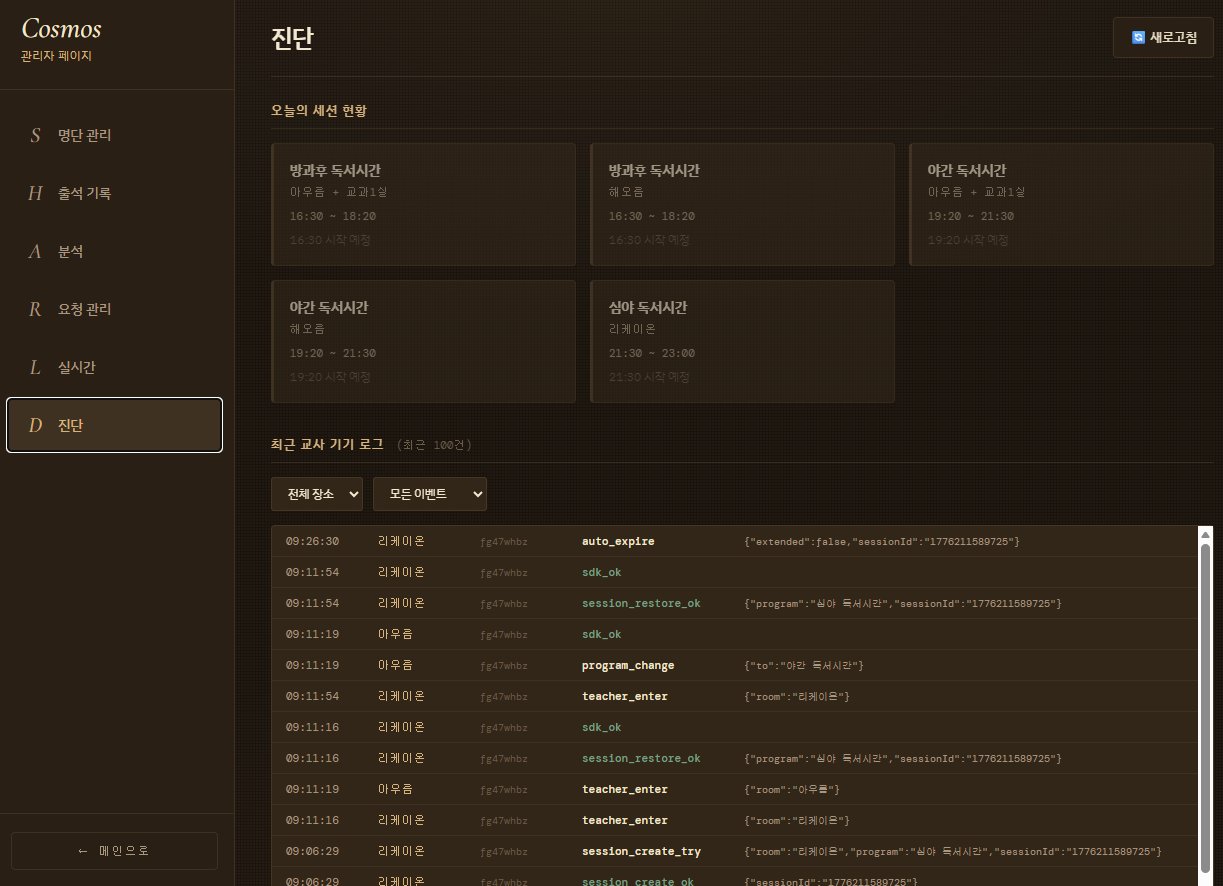Click the L icon for 실시간
The width and height of the screenshot is (1223, 886).
pyautogui.click(x=35, y=367)
